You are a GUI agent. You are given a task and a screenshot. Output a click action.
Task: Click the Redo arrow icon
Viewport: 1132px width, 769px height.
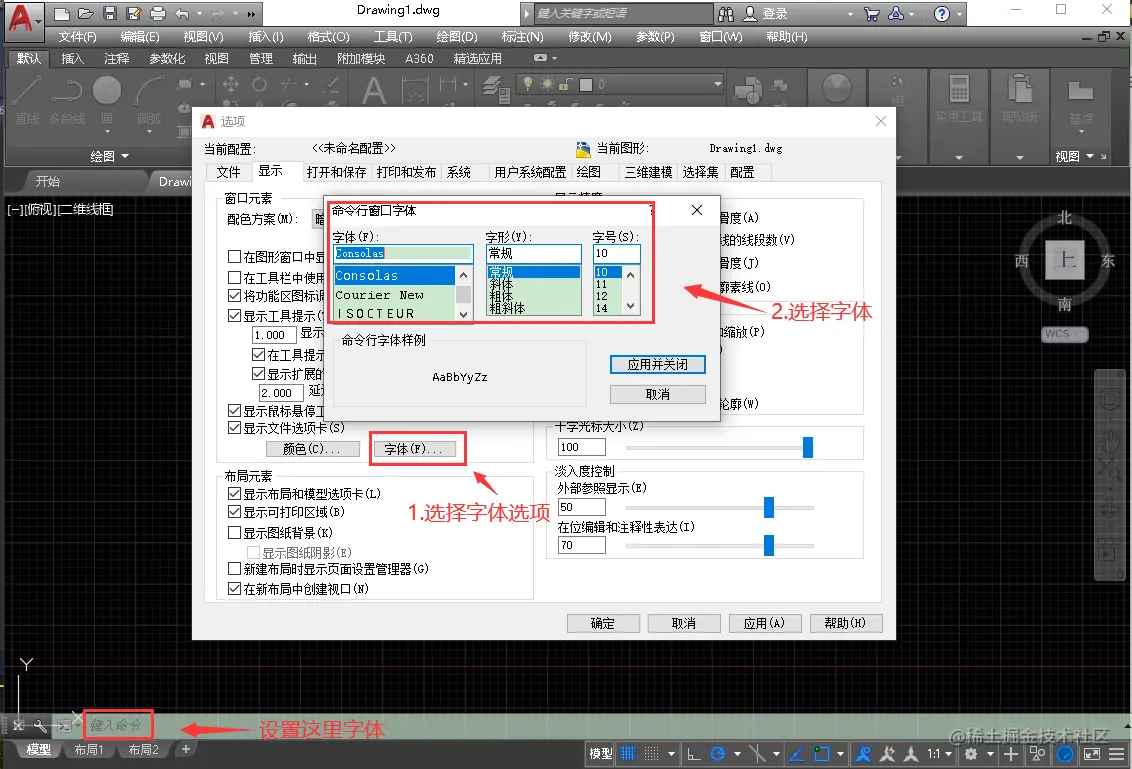point(218,13)
